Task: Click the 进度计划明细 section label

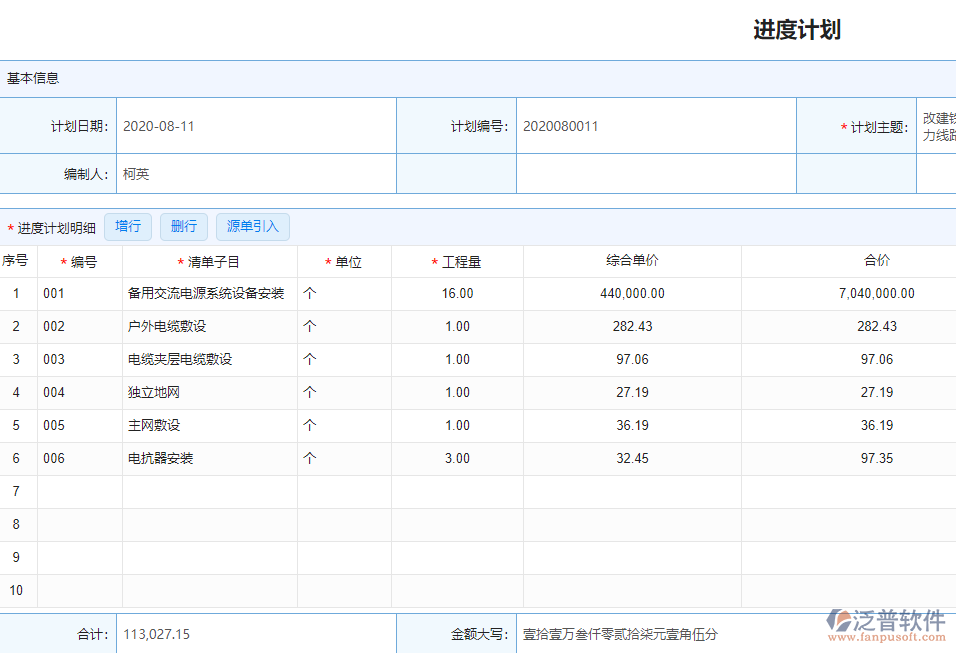Action: pyautogui.click(x=56, y=226)
